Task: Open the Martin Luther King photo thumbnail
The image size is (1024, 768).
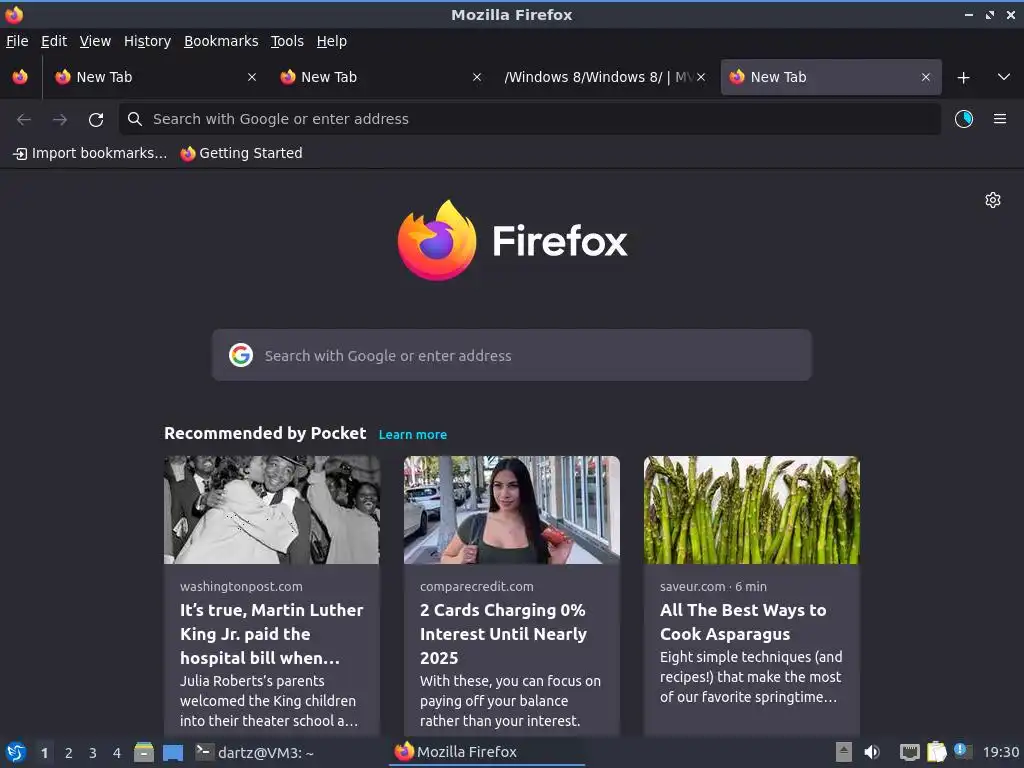Action: pyautogui.click(x=272, y=510)
